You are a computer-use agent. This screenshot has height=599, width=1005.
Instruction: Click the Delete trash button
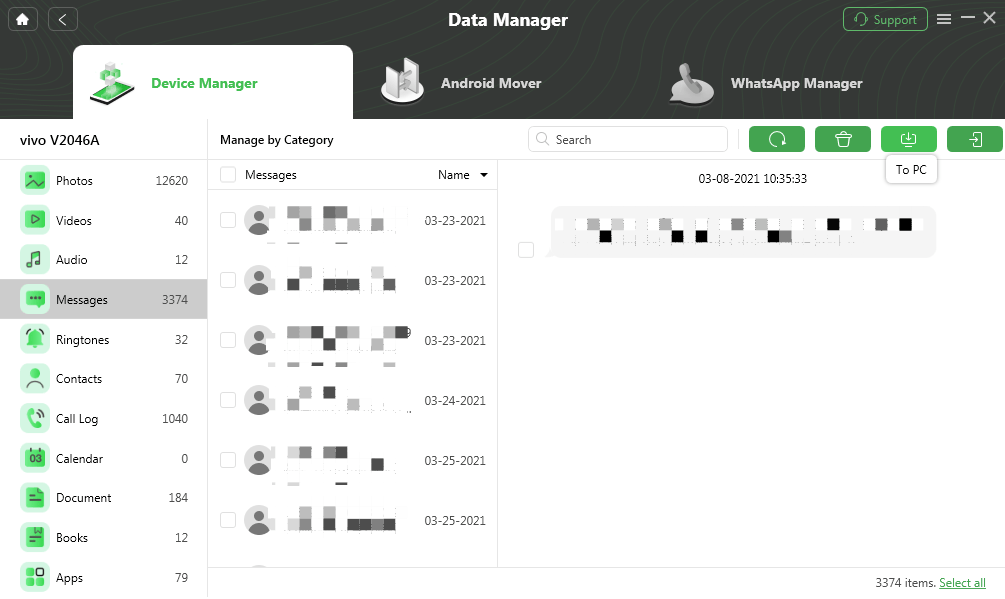(x=842, y=140)
